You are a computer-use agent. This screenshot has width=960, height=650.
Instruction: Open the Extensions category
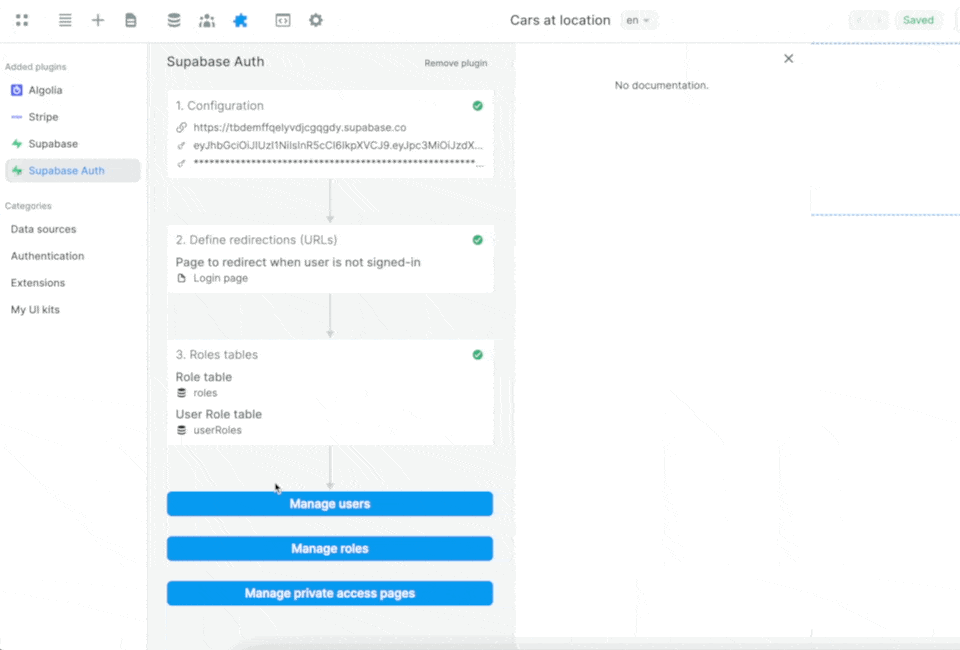click(x=38, y=283)
